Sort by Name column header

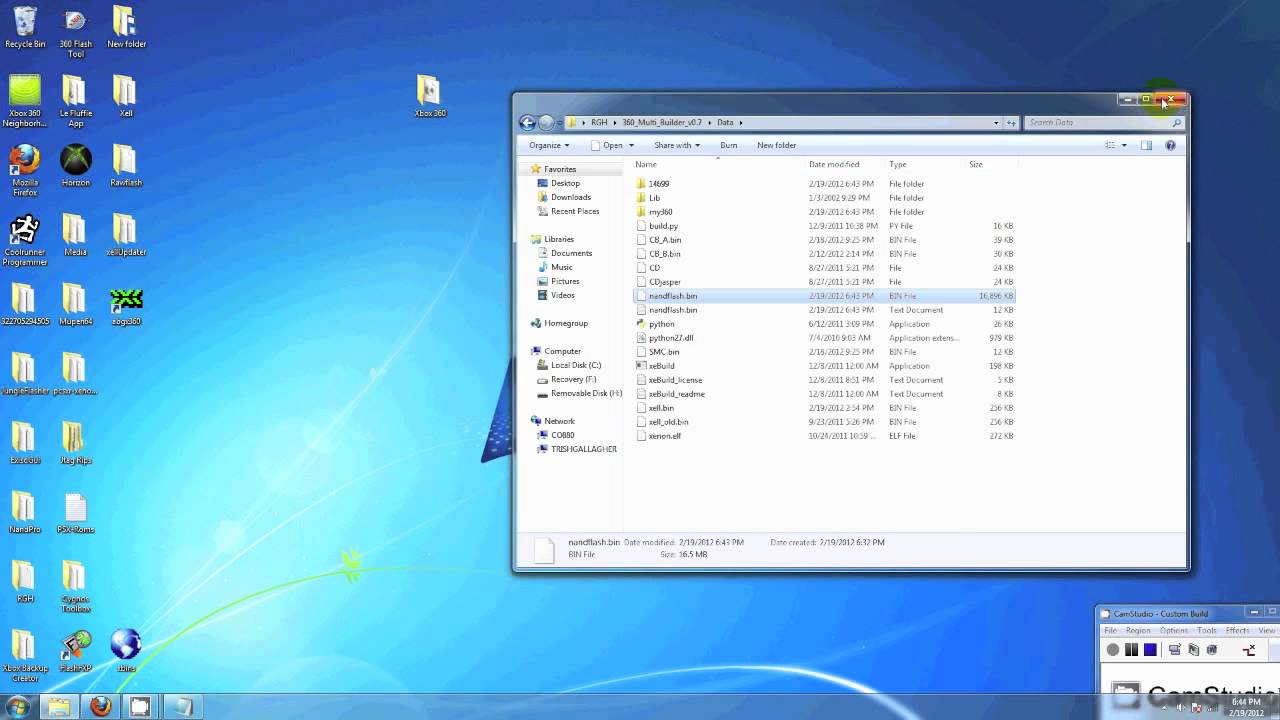click(646, 164)
